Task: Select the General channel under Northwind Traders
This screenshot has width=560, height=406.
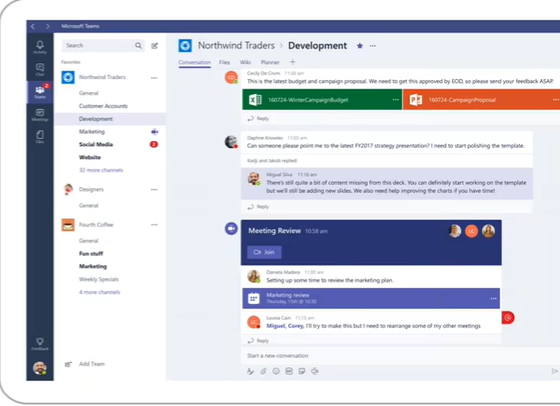Action: [89, 93]
